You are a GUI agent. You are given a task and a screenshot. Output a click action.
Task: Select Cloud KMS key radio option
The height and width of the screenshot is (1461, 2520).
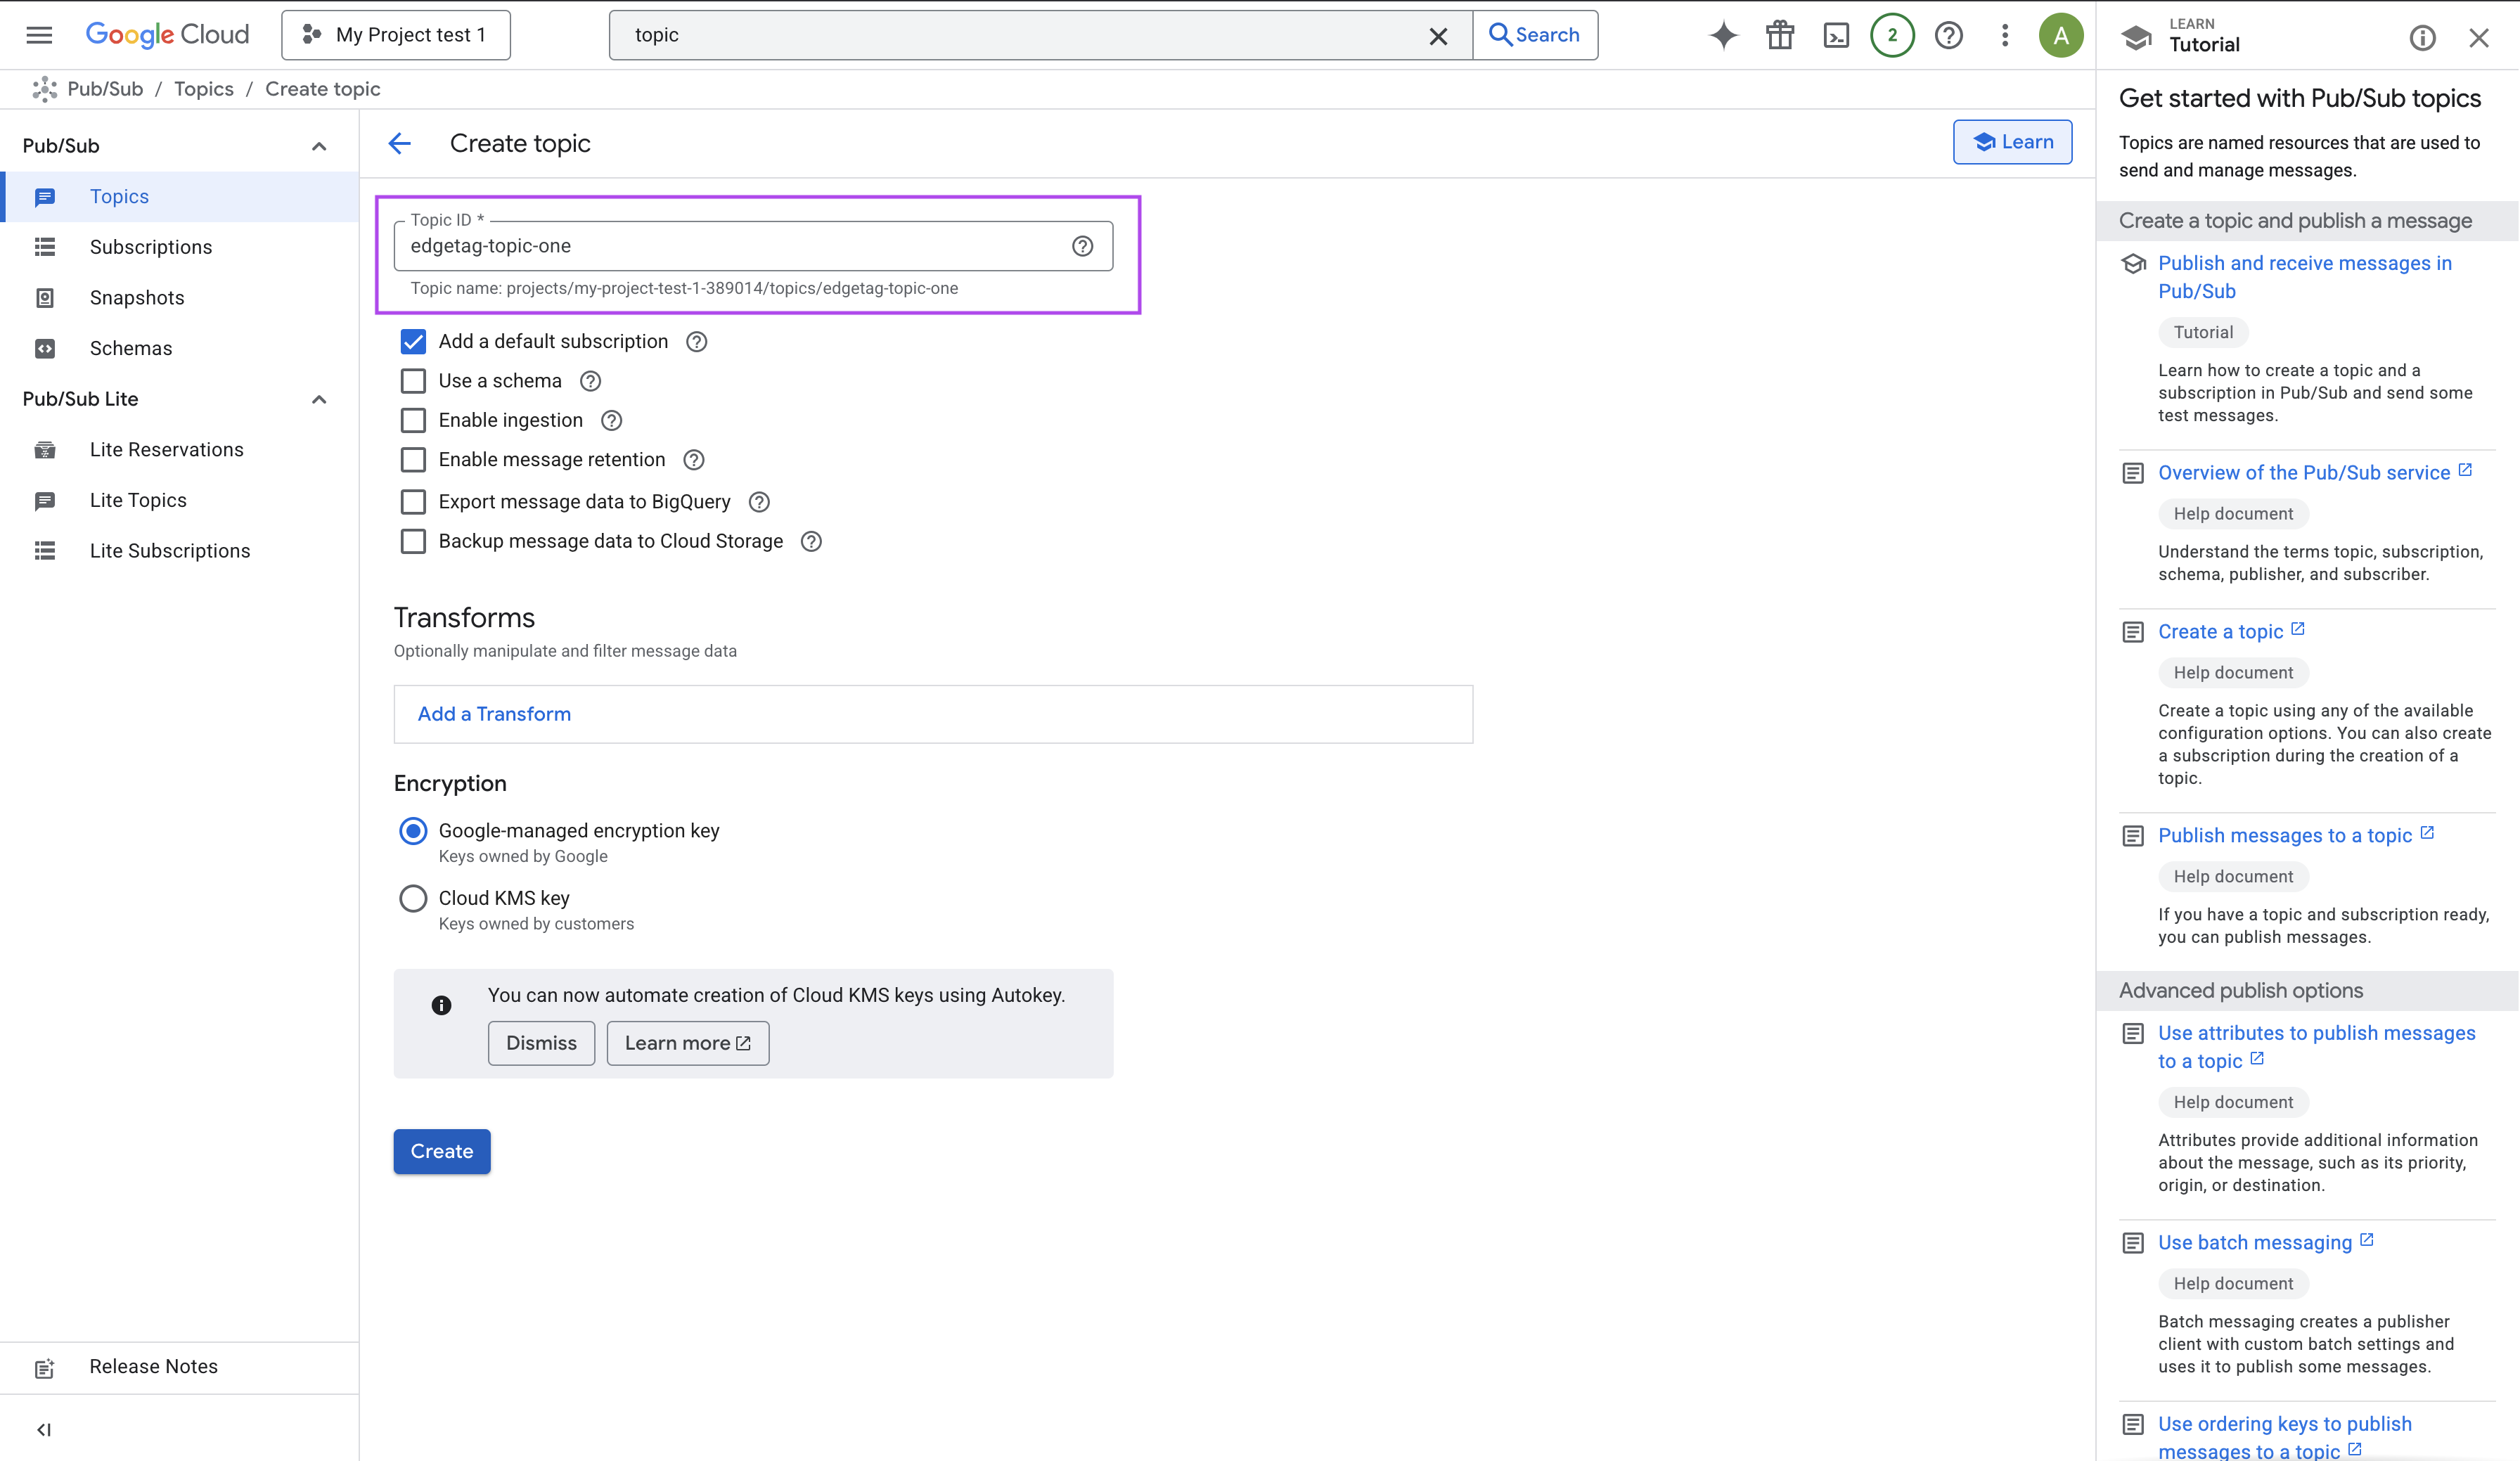tap(413, 898)
